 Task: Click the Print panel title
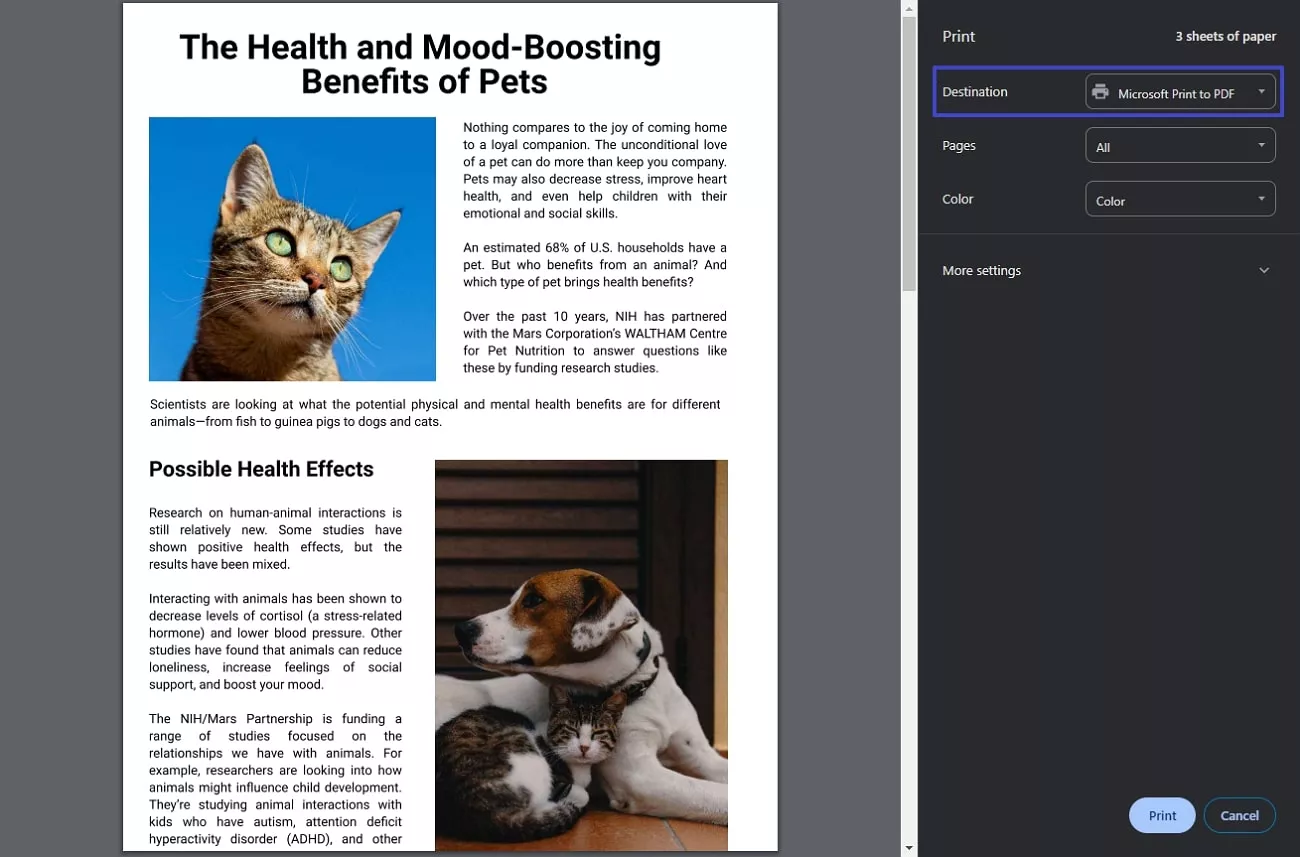click(x=958, y=37)
